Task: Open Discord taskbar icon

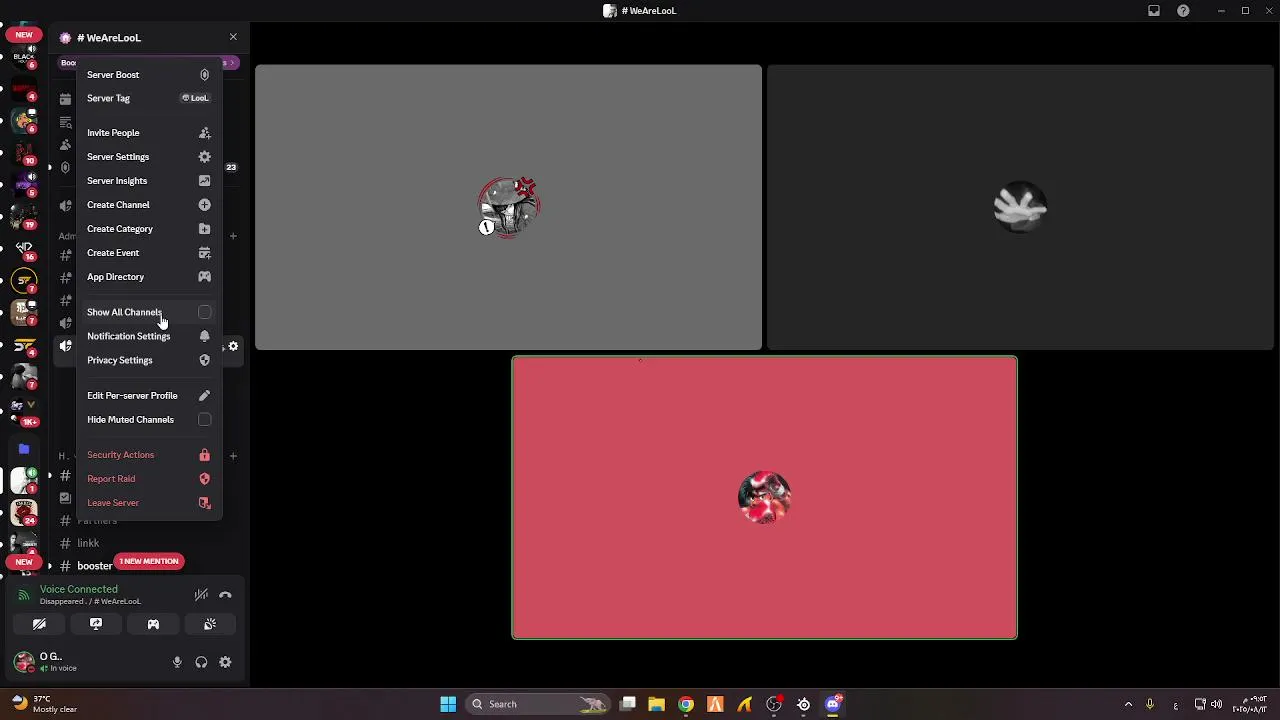Action: tap(833, 704)
